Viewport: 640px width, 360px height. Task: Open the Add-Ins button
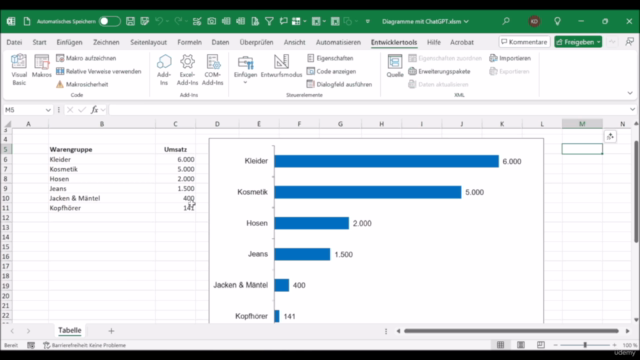(164, 70)
